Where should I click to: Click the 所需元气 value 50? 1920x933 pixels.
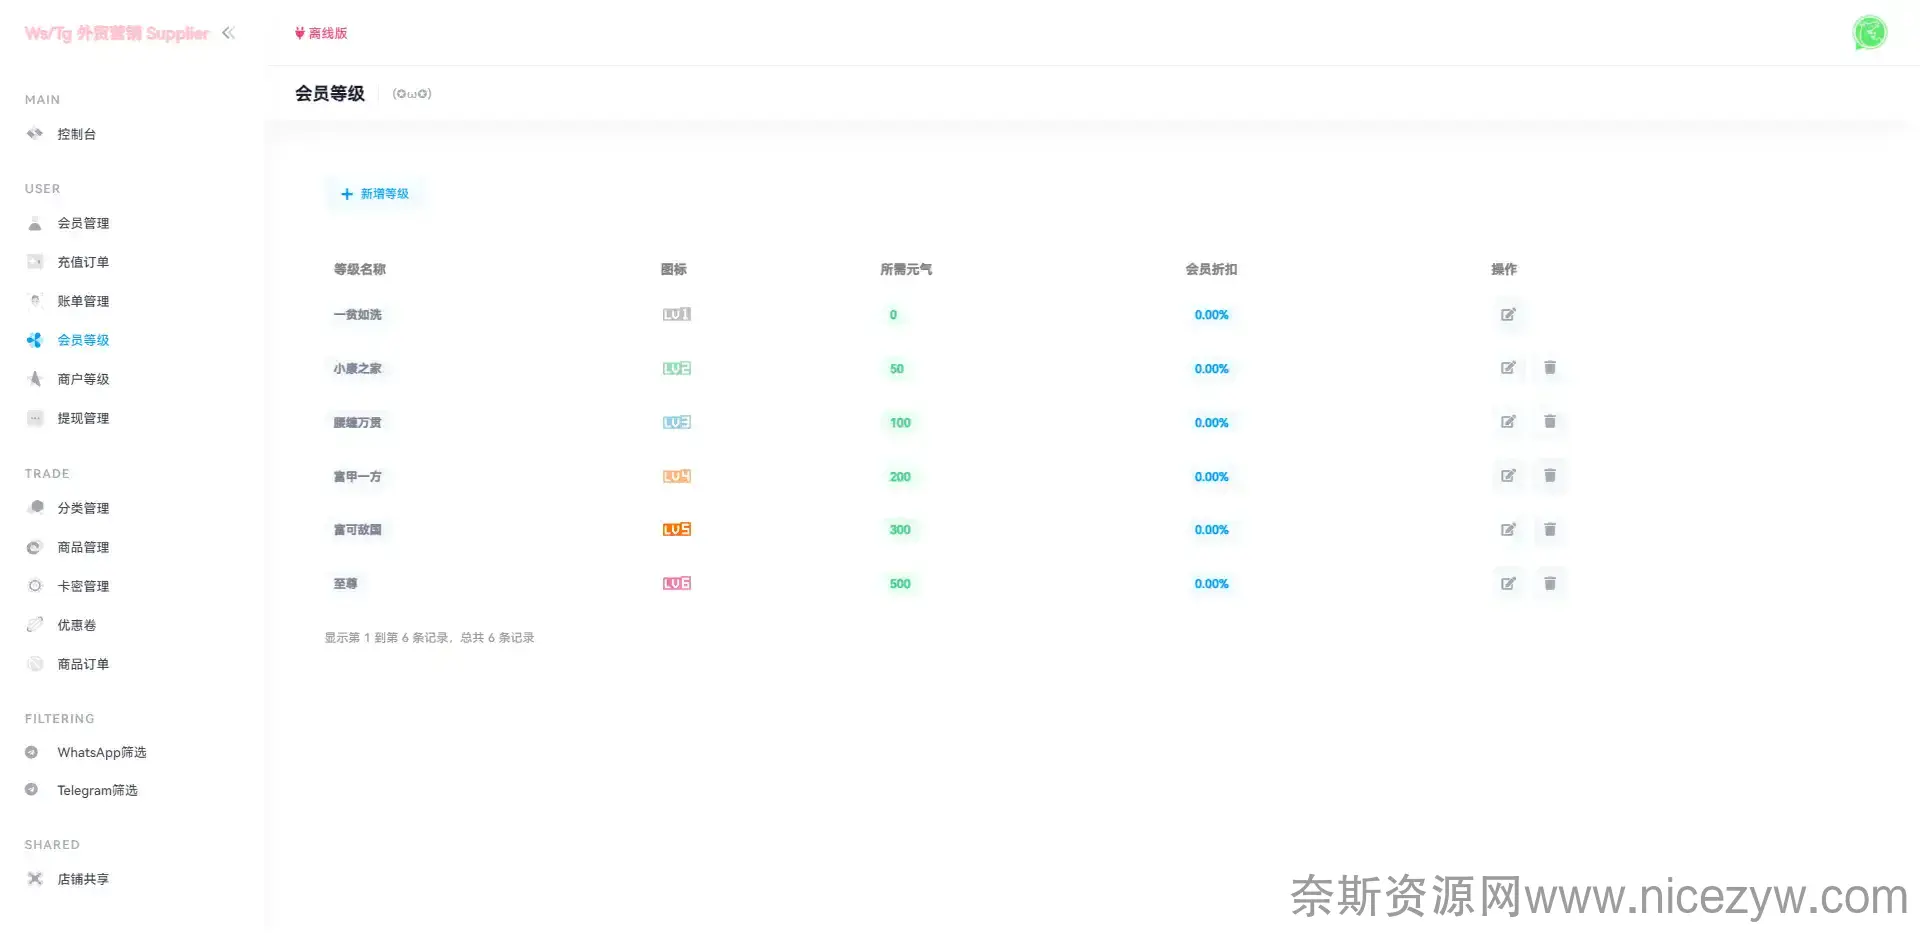[x=897, y=368]
